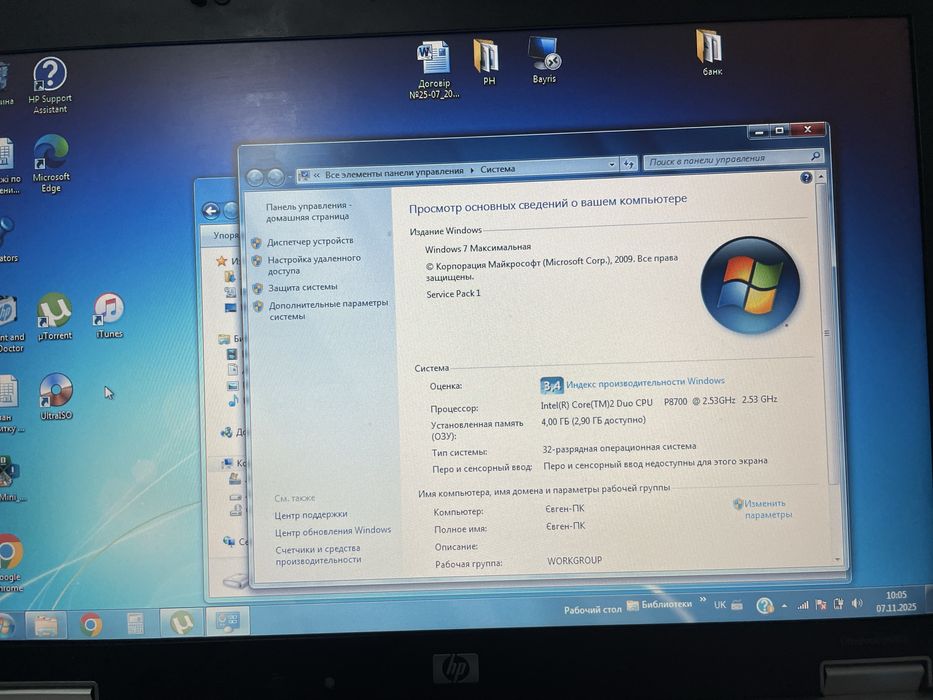Select the Bayris remote desktop shortcut
The width and height of the screenshot is (933, 700).
point(544,60)
